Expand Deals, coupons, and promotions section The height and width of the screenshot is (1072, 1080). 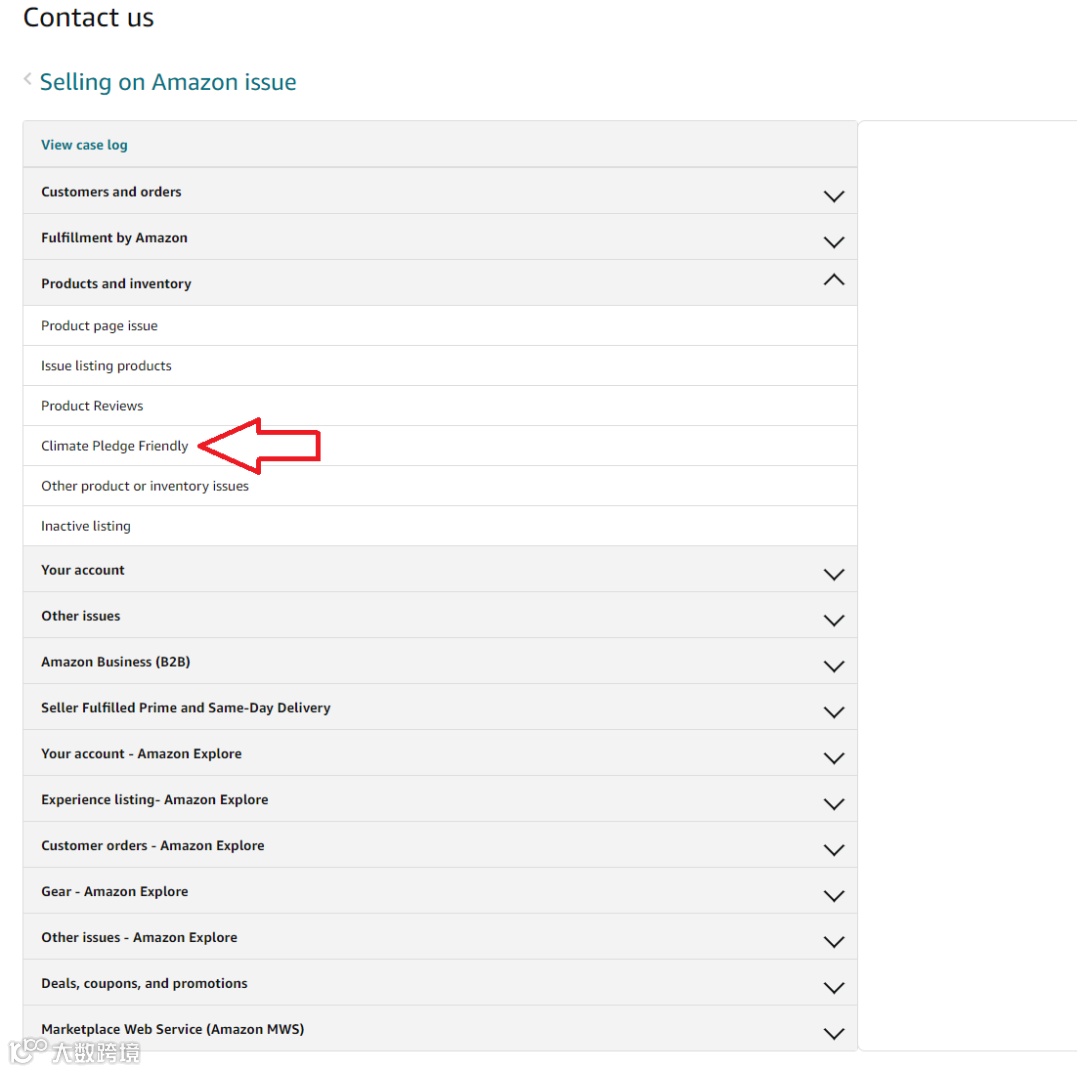[144, 984]
